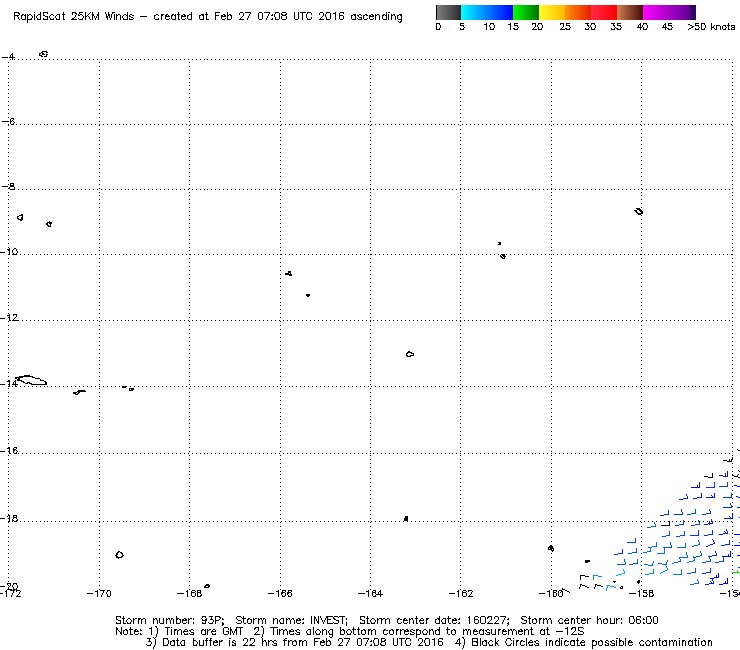Image resolution: width=740 pixels, height=650 pixels.
Task: Click the longitude axis label -164
Action: click(x=370, y=593)
